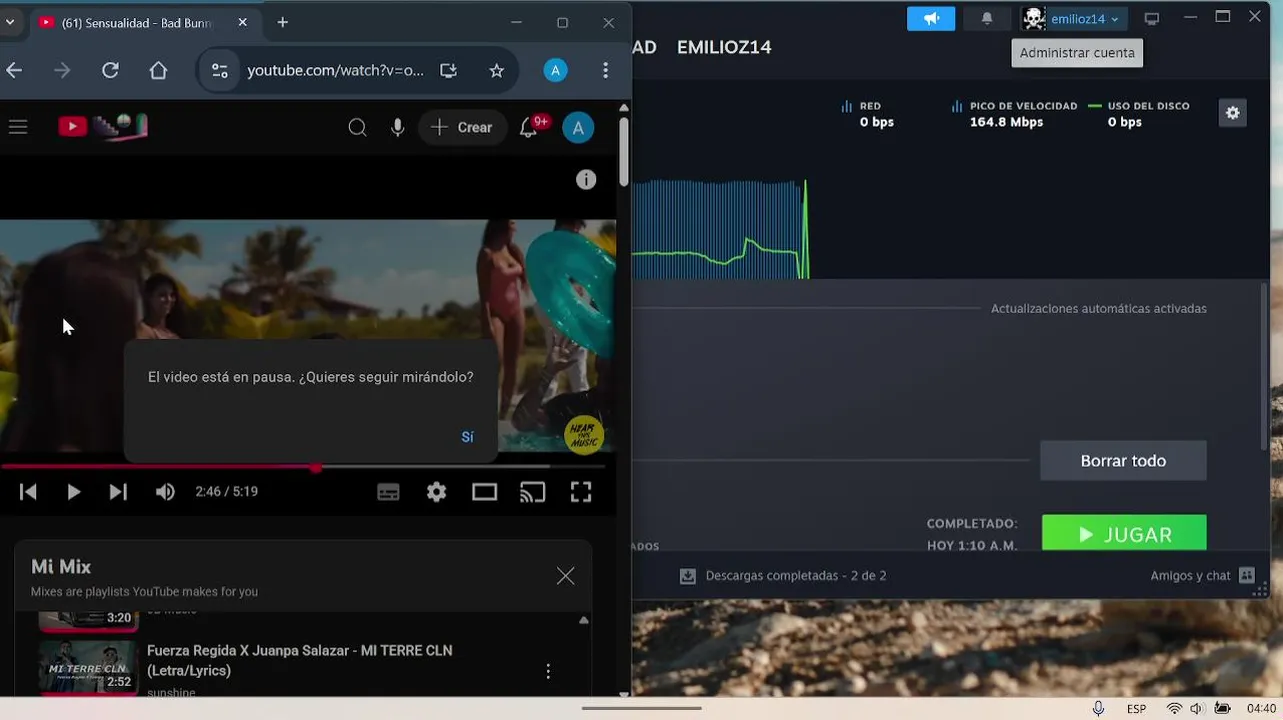Viewport: 1283px width, 720px height.
Task: Skip to next video
Action: point(118,491)
